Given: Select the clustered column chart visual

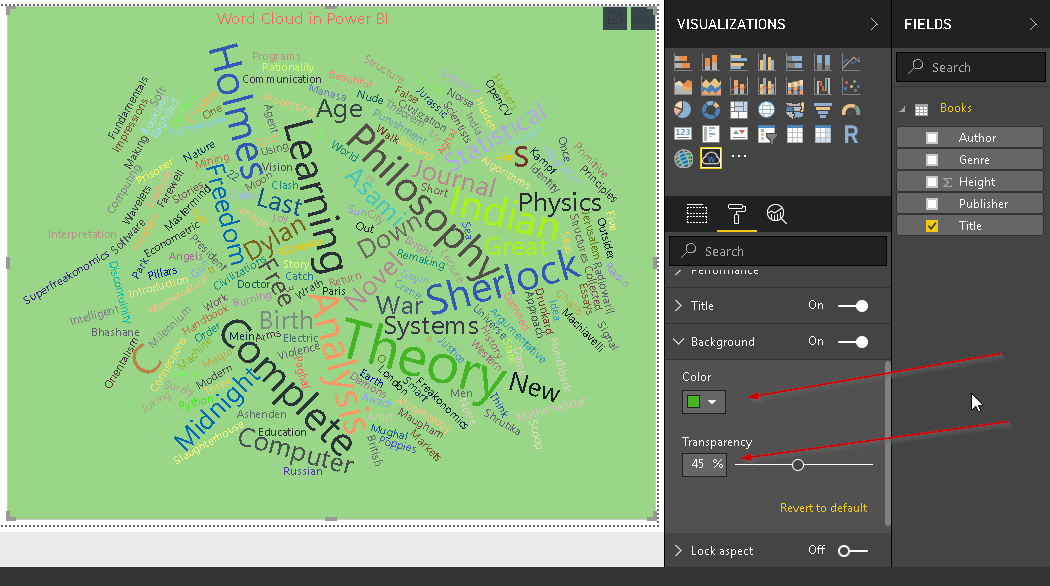Looking at the screenshot, I should click(x=767, y=62).
